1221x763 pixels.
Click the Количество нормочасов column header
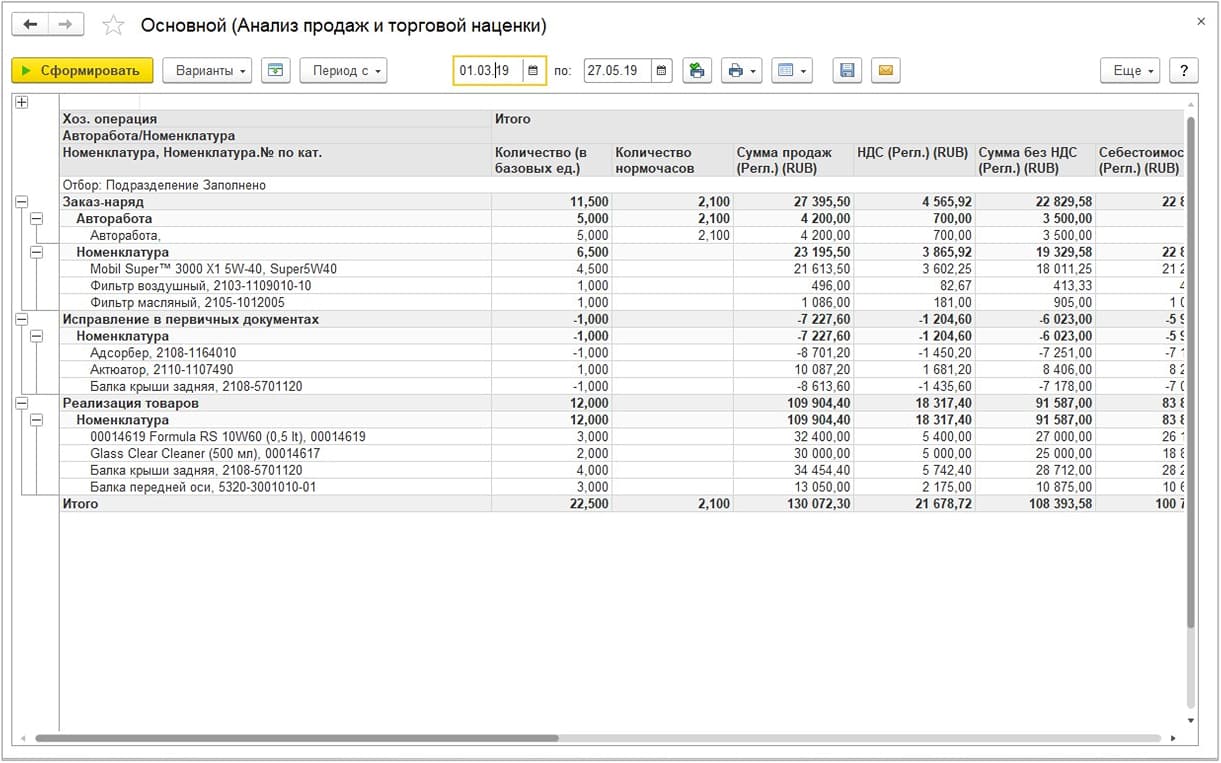pyautogui.click(x=672, y=160)
